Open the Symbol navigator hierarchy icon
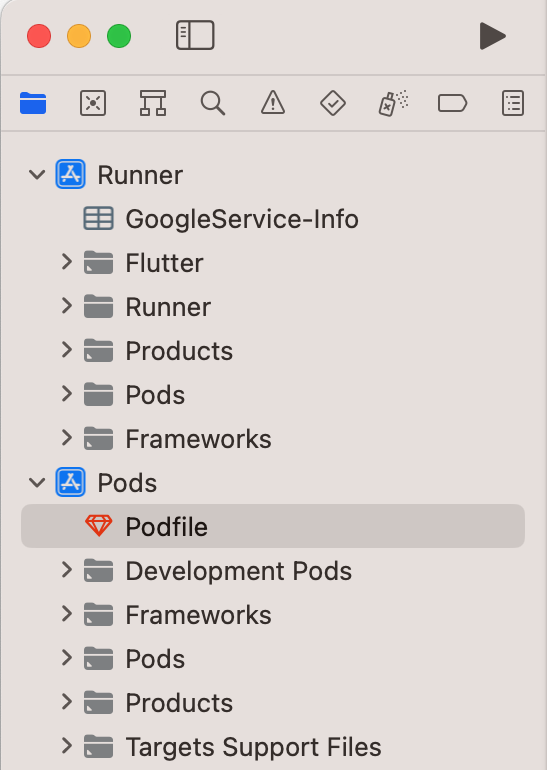The image size is (547, 770). [x=153, y=103]
